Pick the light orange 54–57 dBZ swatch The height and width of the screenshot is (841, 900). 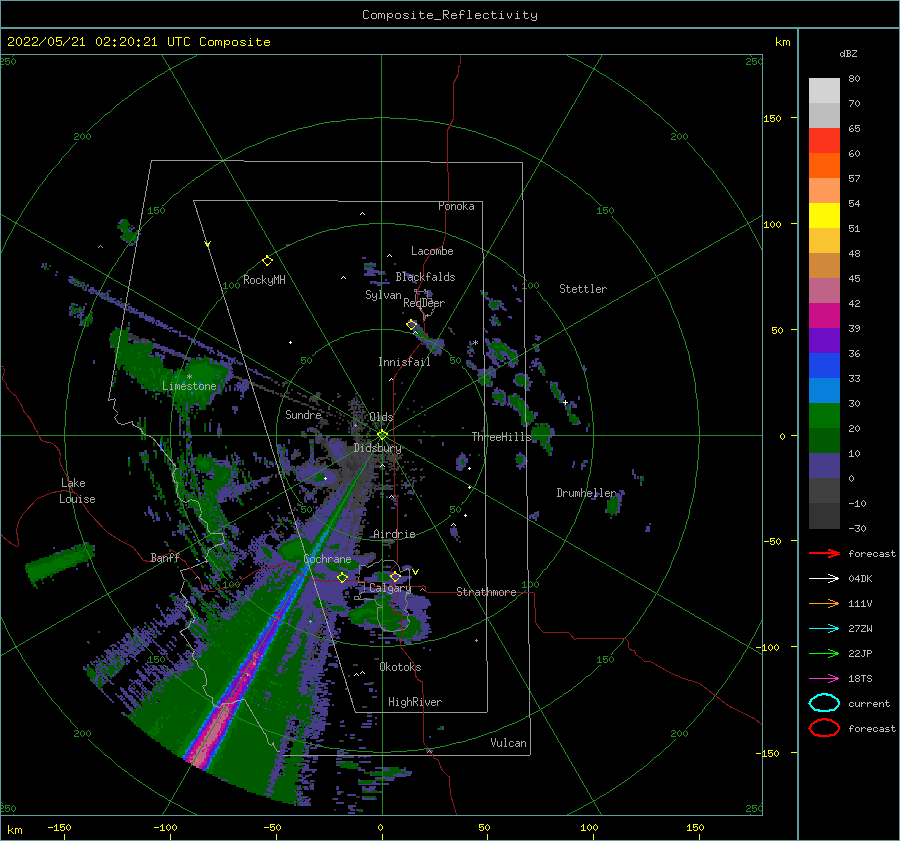pos(824,191)
